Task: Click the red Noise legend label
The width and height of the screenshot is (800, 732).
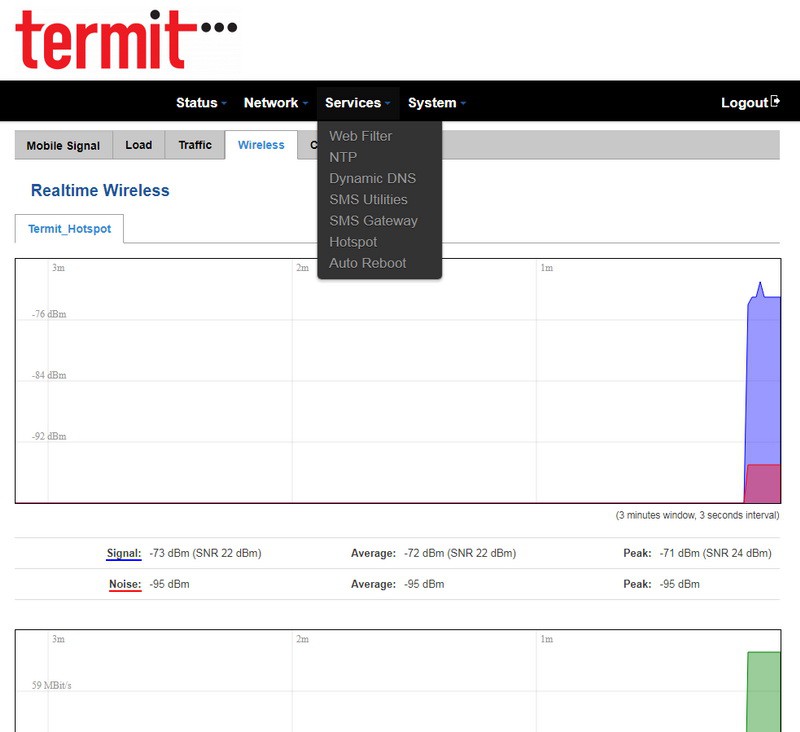Action: pyautogui.click(x=125, y=584)
